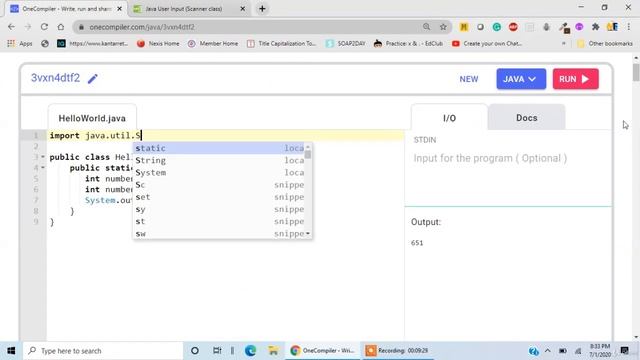Viewport: 640px width, 360px height.
Task: Close the OneCompiler browser tab
Action: point(120,9)
